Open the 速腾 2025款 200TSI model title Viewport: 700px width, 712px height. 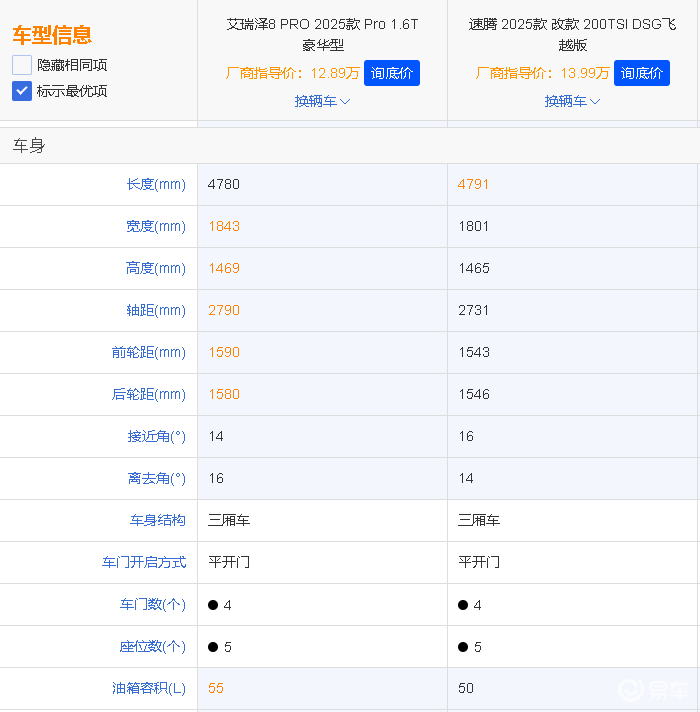coord(572,34)
